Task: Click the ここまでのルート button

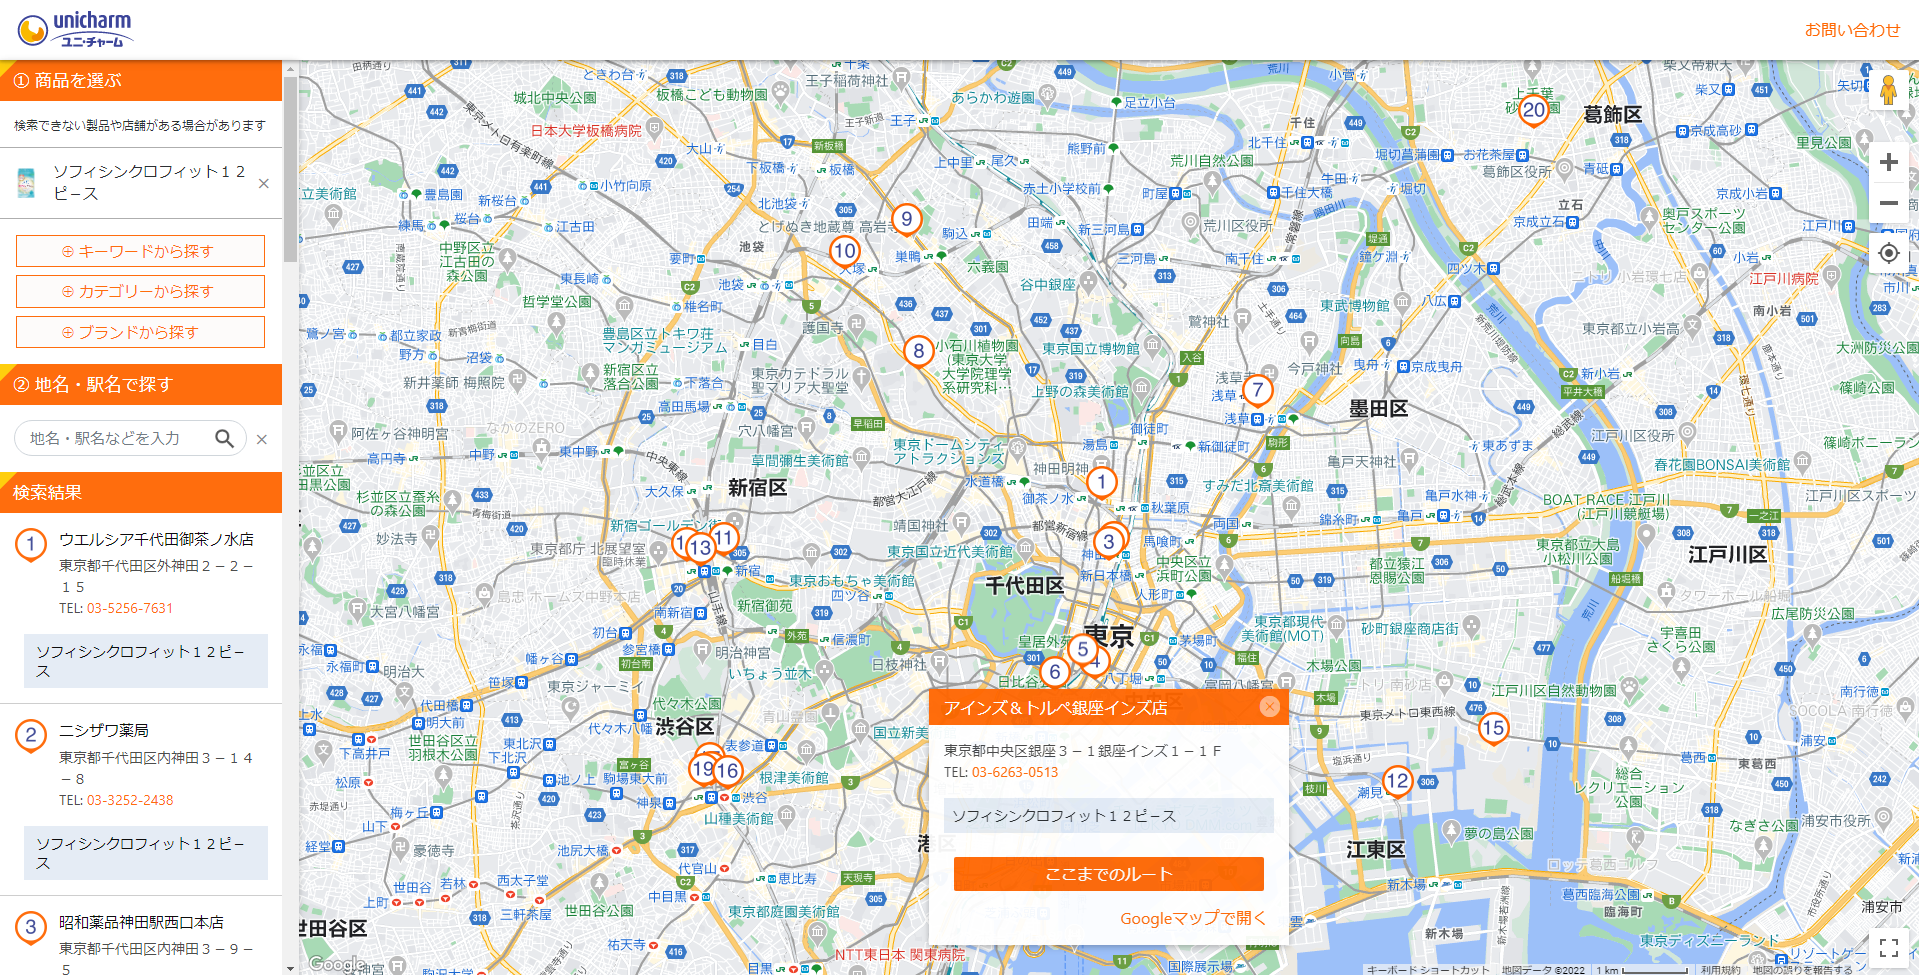Action: pyautogui.click(x=1108, y=874)
